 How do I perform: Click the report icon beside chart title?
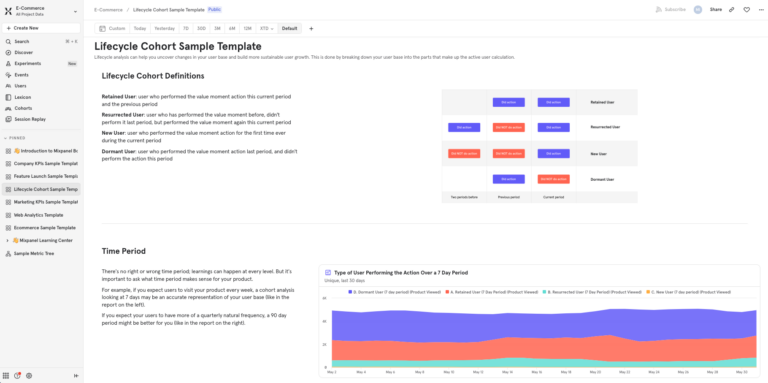328,272
